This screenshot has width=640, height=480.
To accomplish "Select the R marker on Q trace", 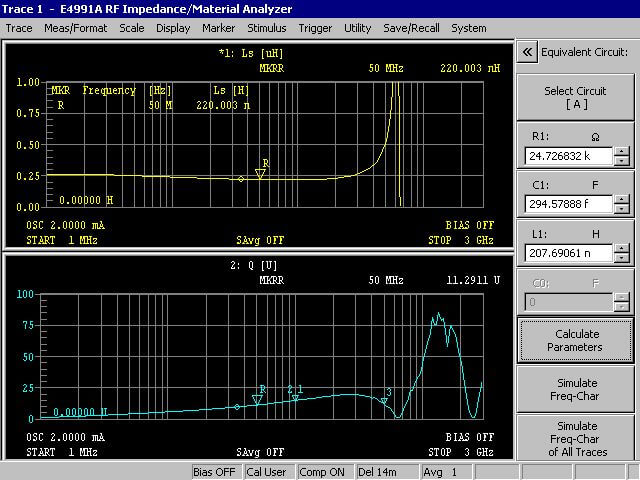I will (x=257, y=400).
